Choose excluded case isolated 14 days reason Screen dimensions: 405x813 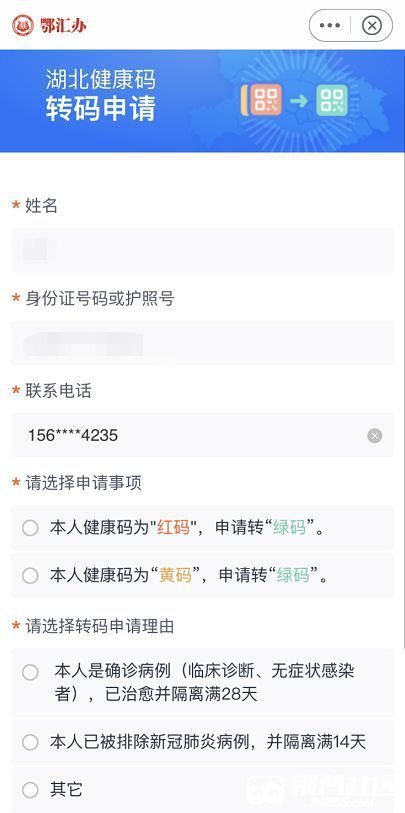[x=202, y=742]
